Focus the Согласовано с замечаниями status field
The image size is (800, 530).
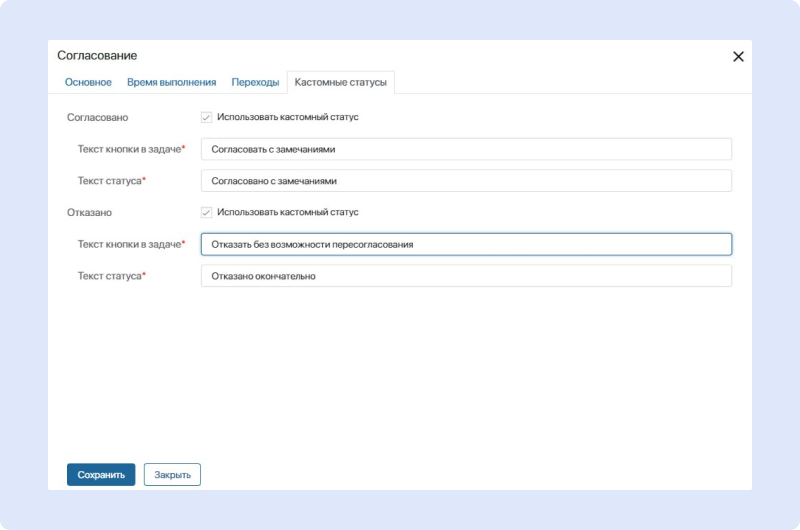coord(466,181)
